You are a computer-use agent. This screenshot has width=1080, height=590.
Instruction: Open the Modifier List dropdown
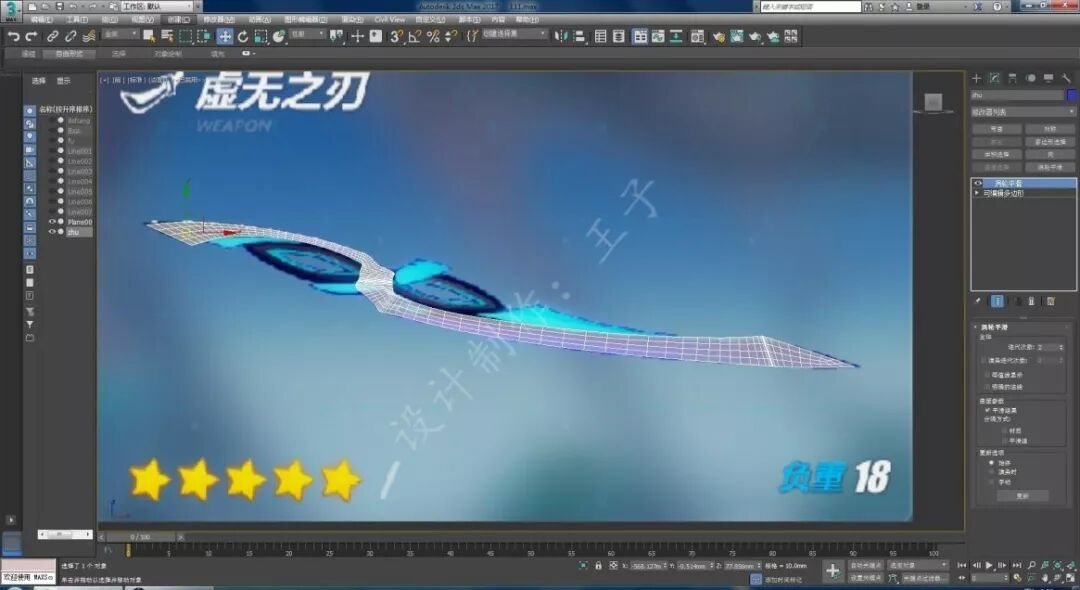pyautogui.click(x=1023, y=112)
